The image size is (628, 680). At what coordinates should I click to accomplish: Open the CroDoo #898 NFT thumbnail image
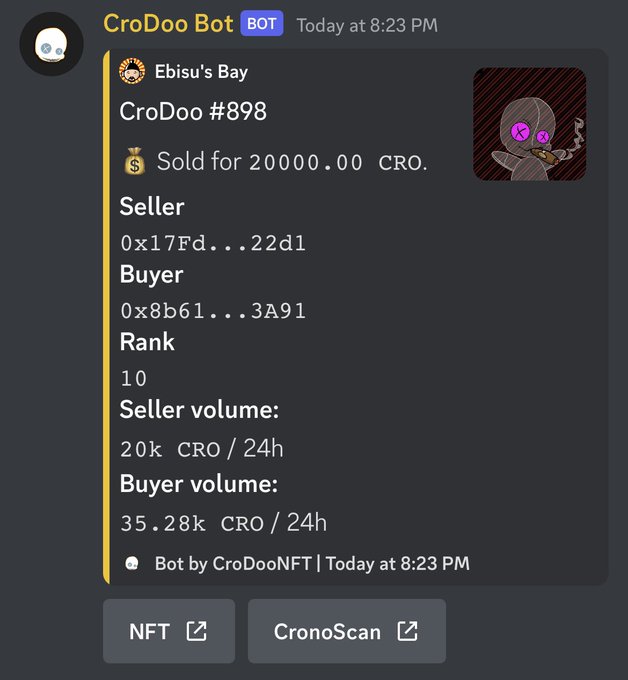pyautogui.click(x=530, y=124)
